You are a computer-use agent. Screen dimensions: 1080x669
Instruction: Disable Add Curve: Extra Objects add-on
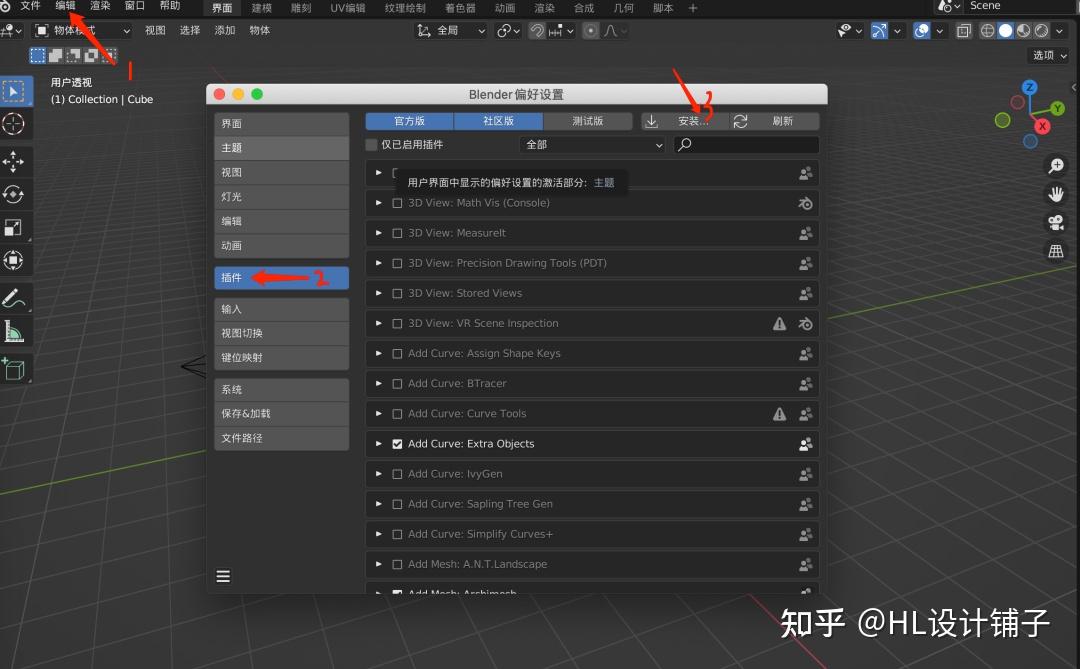point(397,444)
